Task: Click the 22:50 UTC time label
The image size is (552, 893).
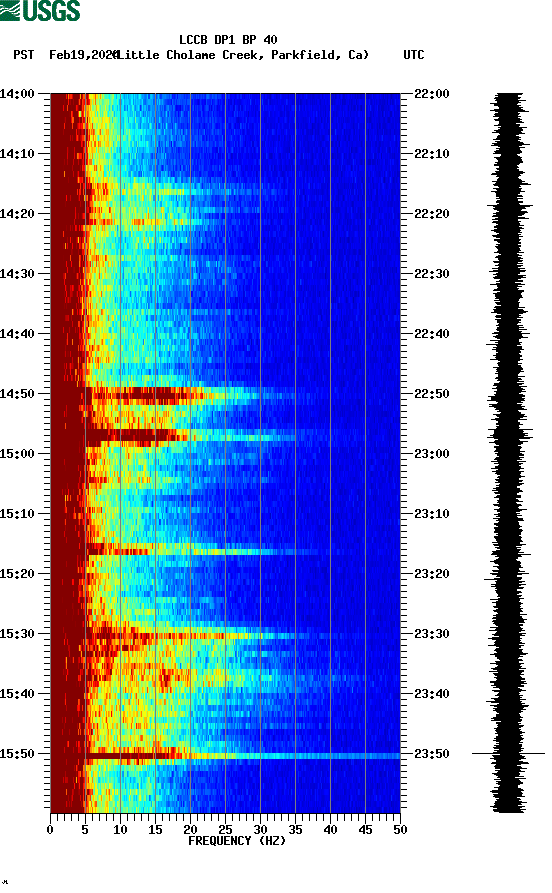Action: tap(432, 394)
